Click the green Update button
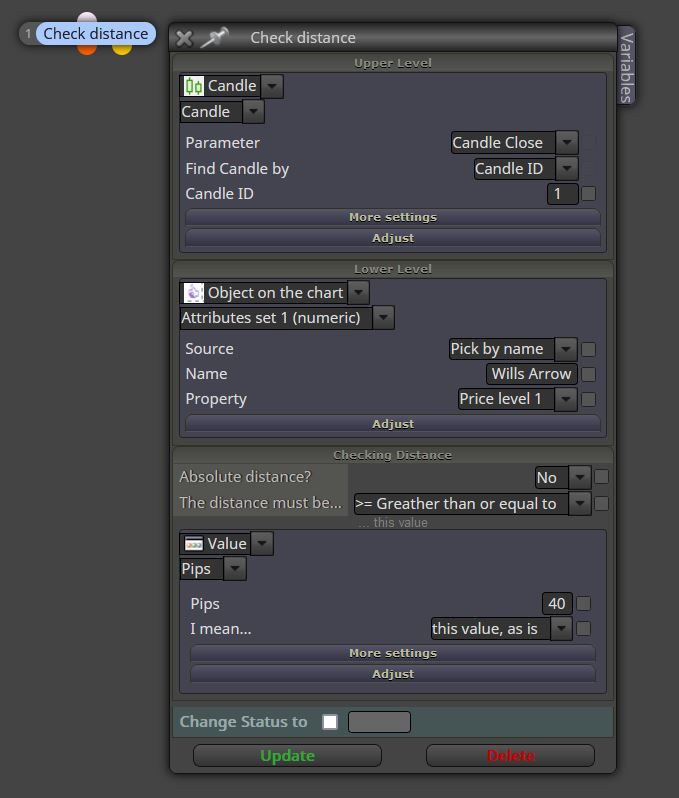The height and width of the screenshot is (798, 679). click(288, 756)
